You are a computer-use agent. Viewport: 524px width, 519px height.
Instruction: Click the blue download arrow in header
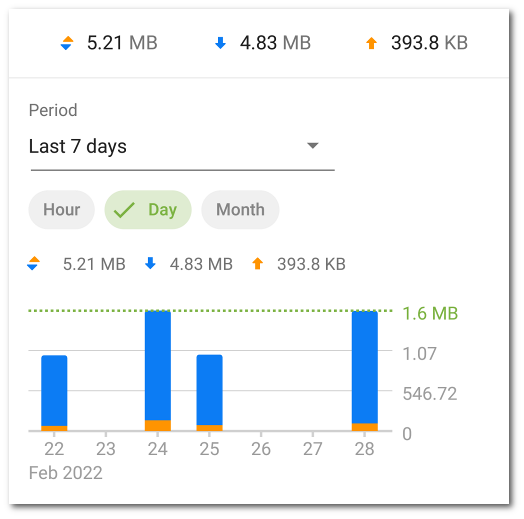(x=220, y=43)
